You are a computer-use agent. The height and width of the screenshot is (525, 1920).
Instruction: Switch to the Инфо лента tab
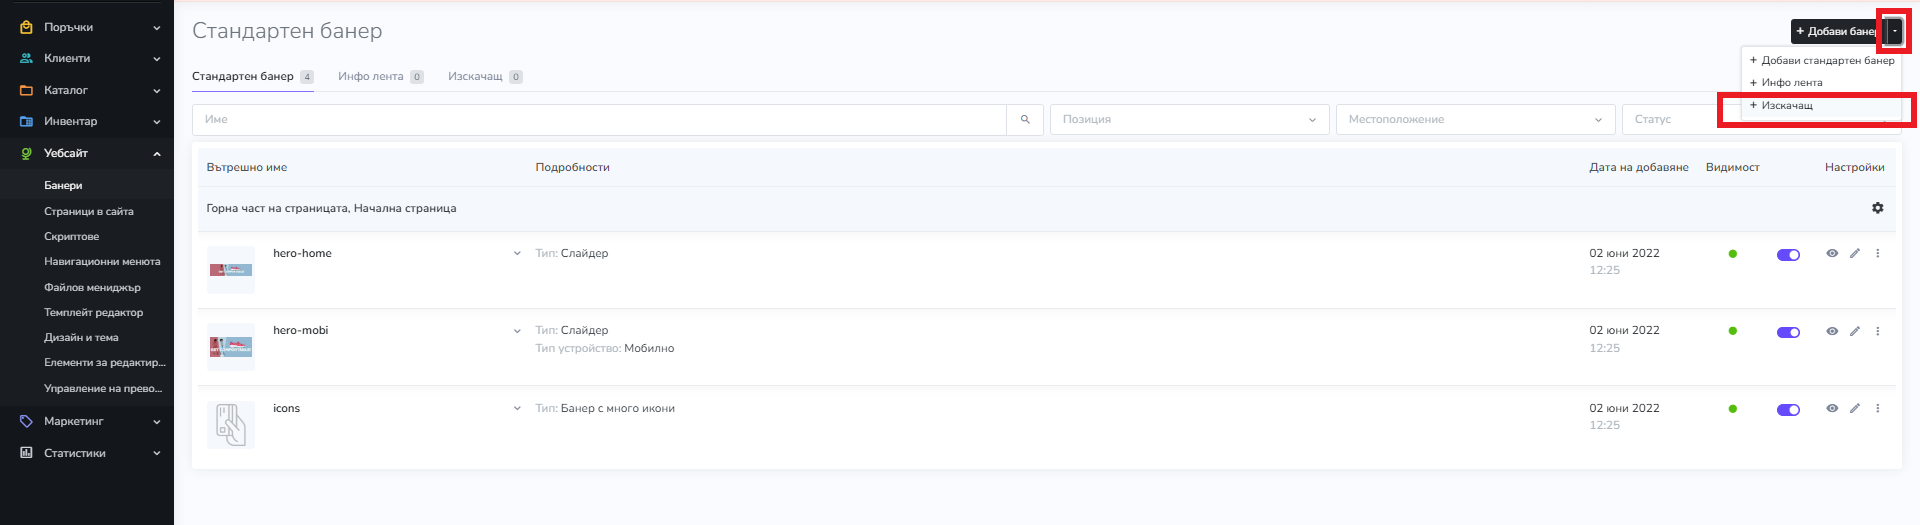371,77
